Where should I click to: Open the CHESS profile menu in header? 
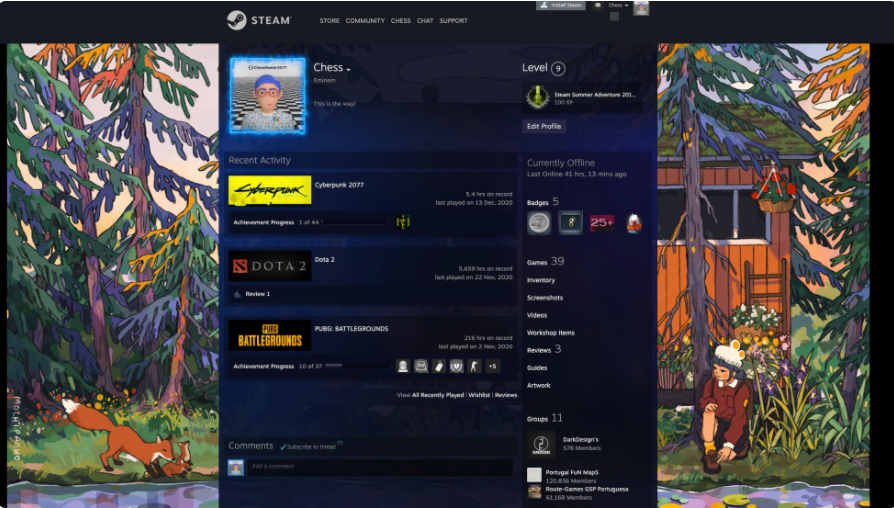[400, 21]
